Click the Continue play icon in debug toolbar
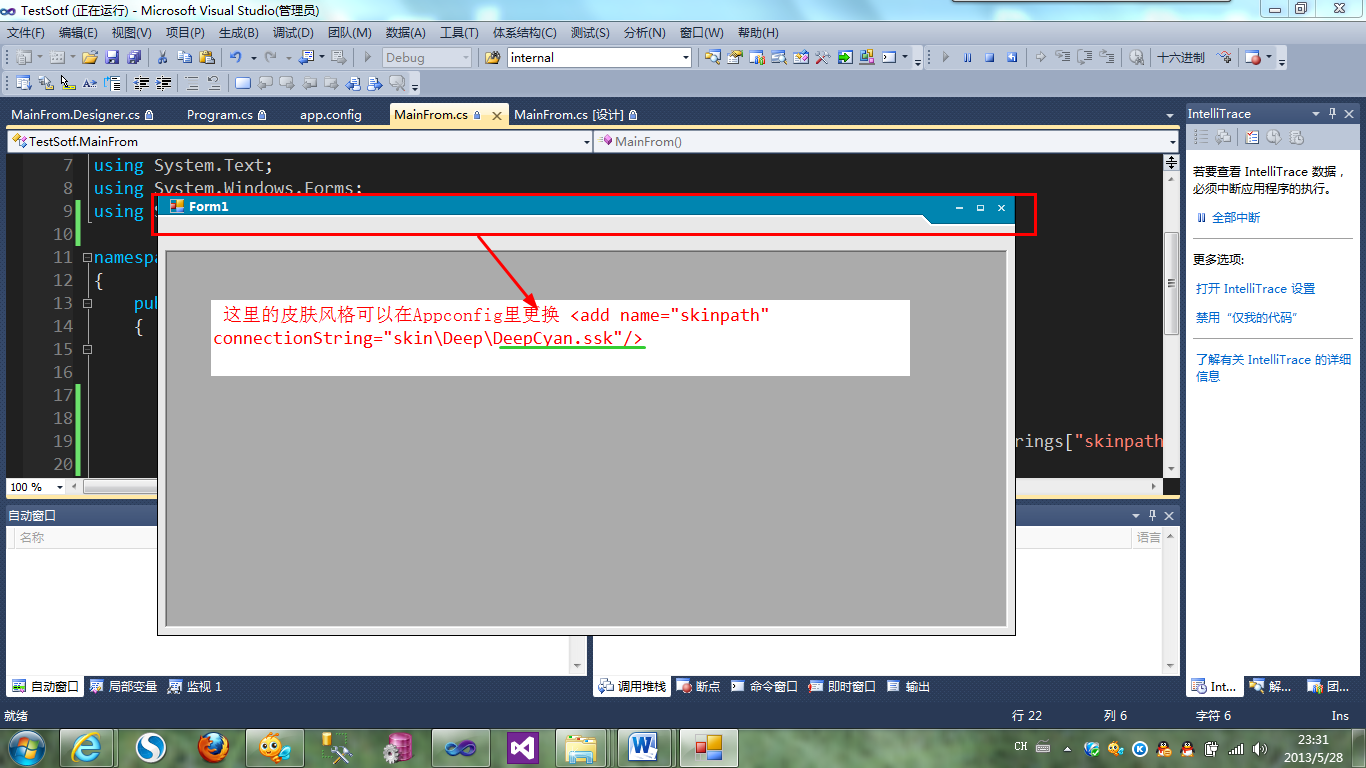Image resolution: width=1366 pixels, height=768 pixels. pyautogui.click(x=945, y=57)
